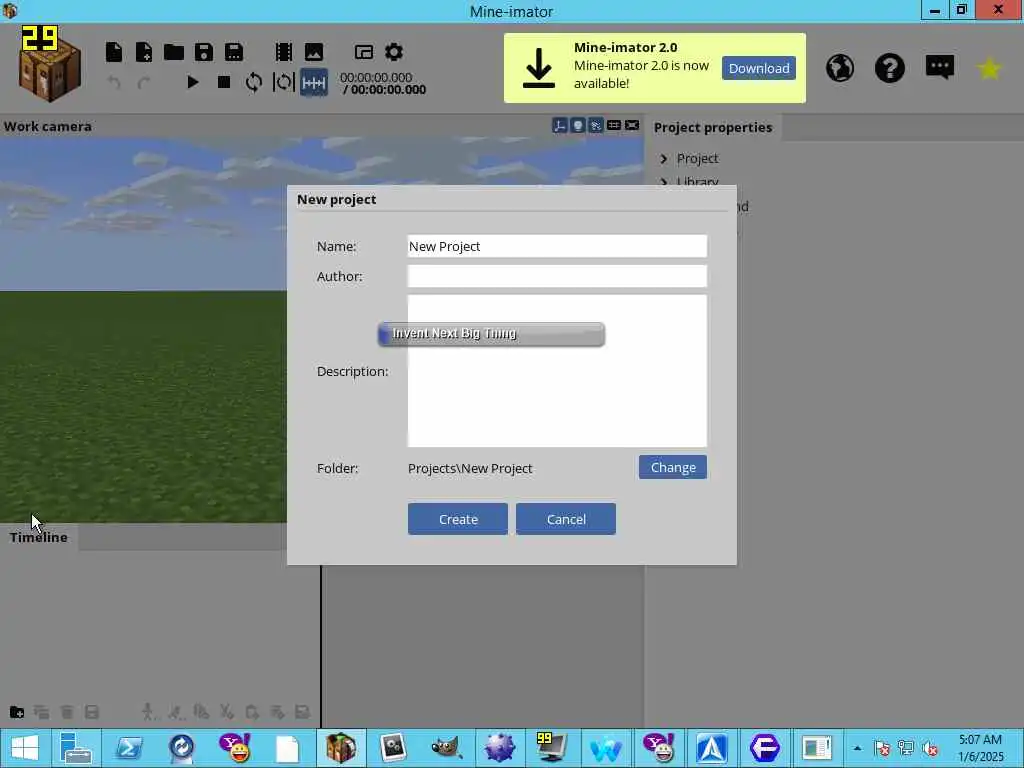Focus the Name field containing New Project
Viewport: 1024px width, 768px height.
[557, 246]
